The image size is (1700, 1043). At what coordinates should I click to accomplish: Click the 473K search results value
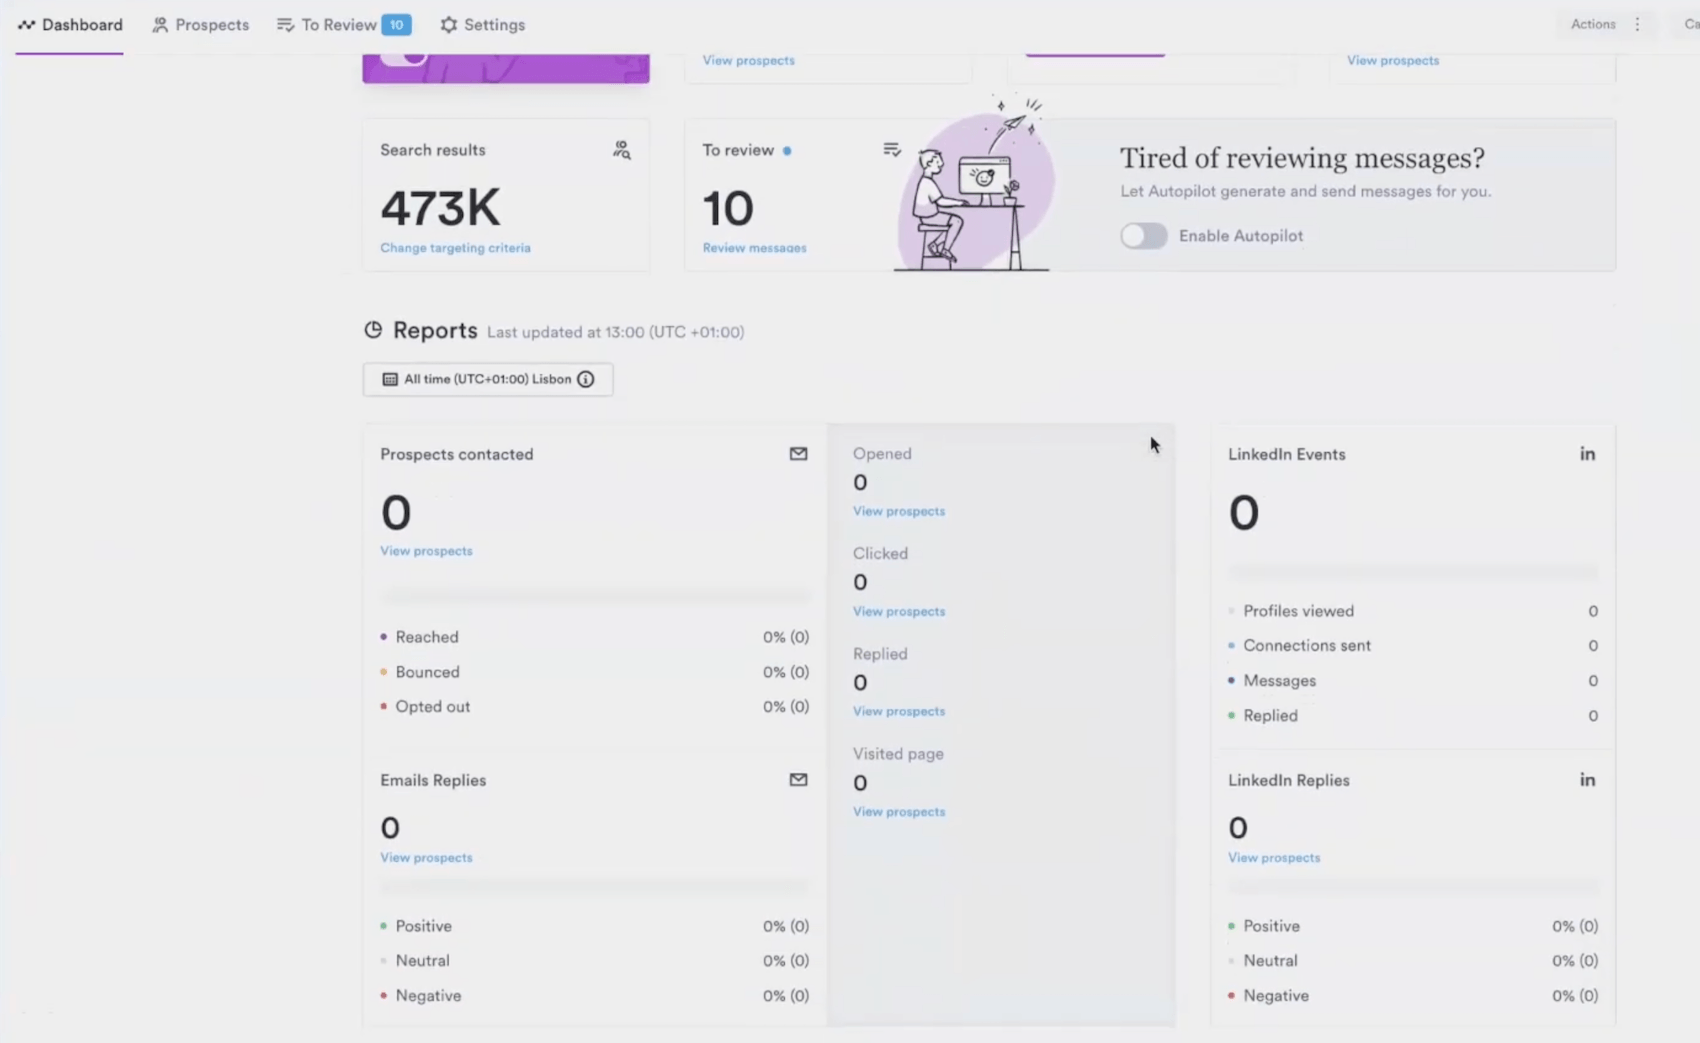(440, 208)
